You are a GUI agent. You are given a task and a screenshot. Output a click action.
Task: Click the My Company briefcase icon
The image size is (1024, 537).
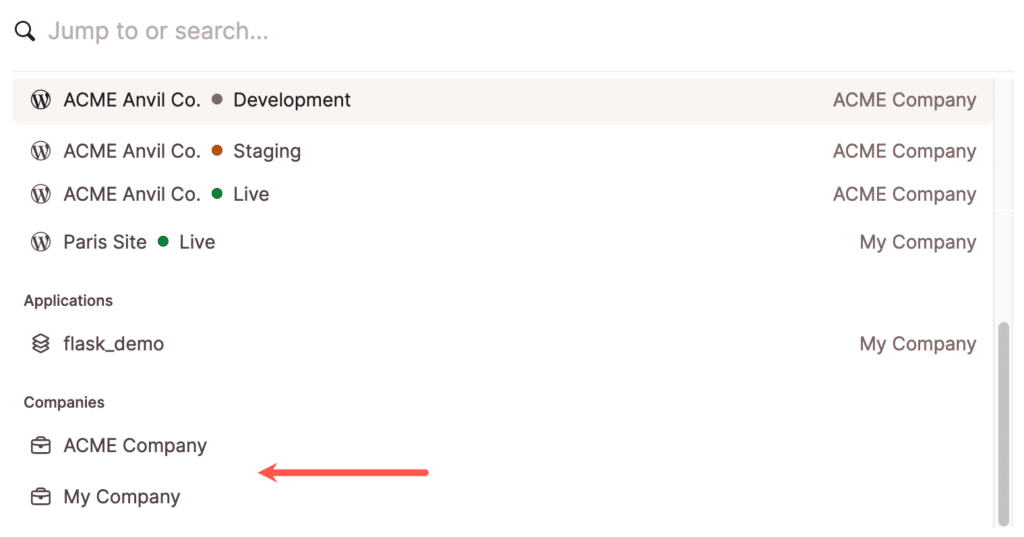point(41,497)
